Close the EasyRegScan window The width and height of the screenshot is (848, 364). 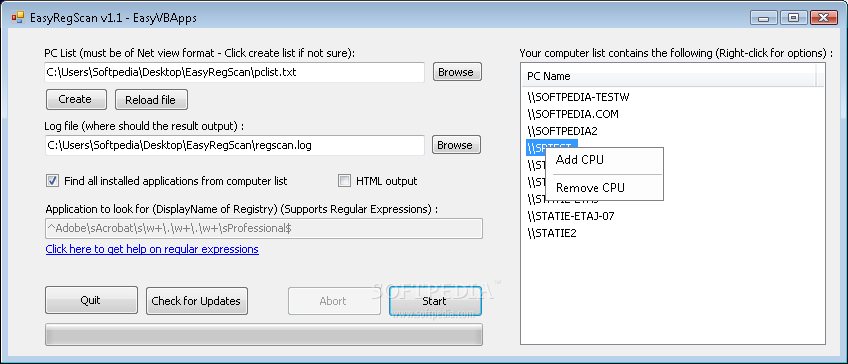824,17
